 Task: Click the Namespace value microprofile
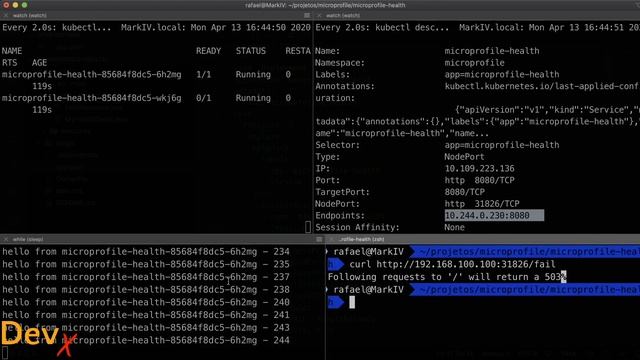click(474, 63)
